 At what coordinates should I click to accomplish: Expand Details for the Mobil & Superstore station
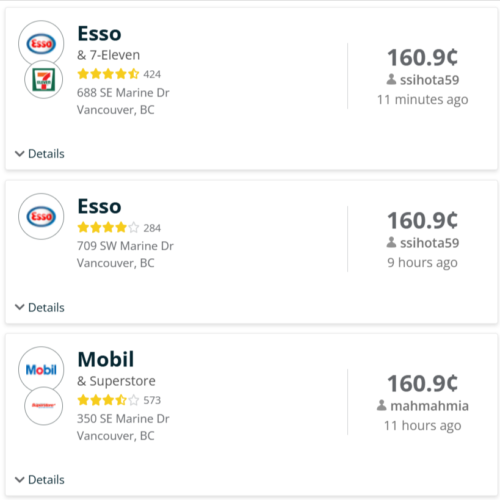click(x=40, y=480)
